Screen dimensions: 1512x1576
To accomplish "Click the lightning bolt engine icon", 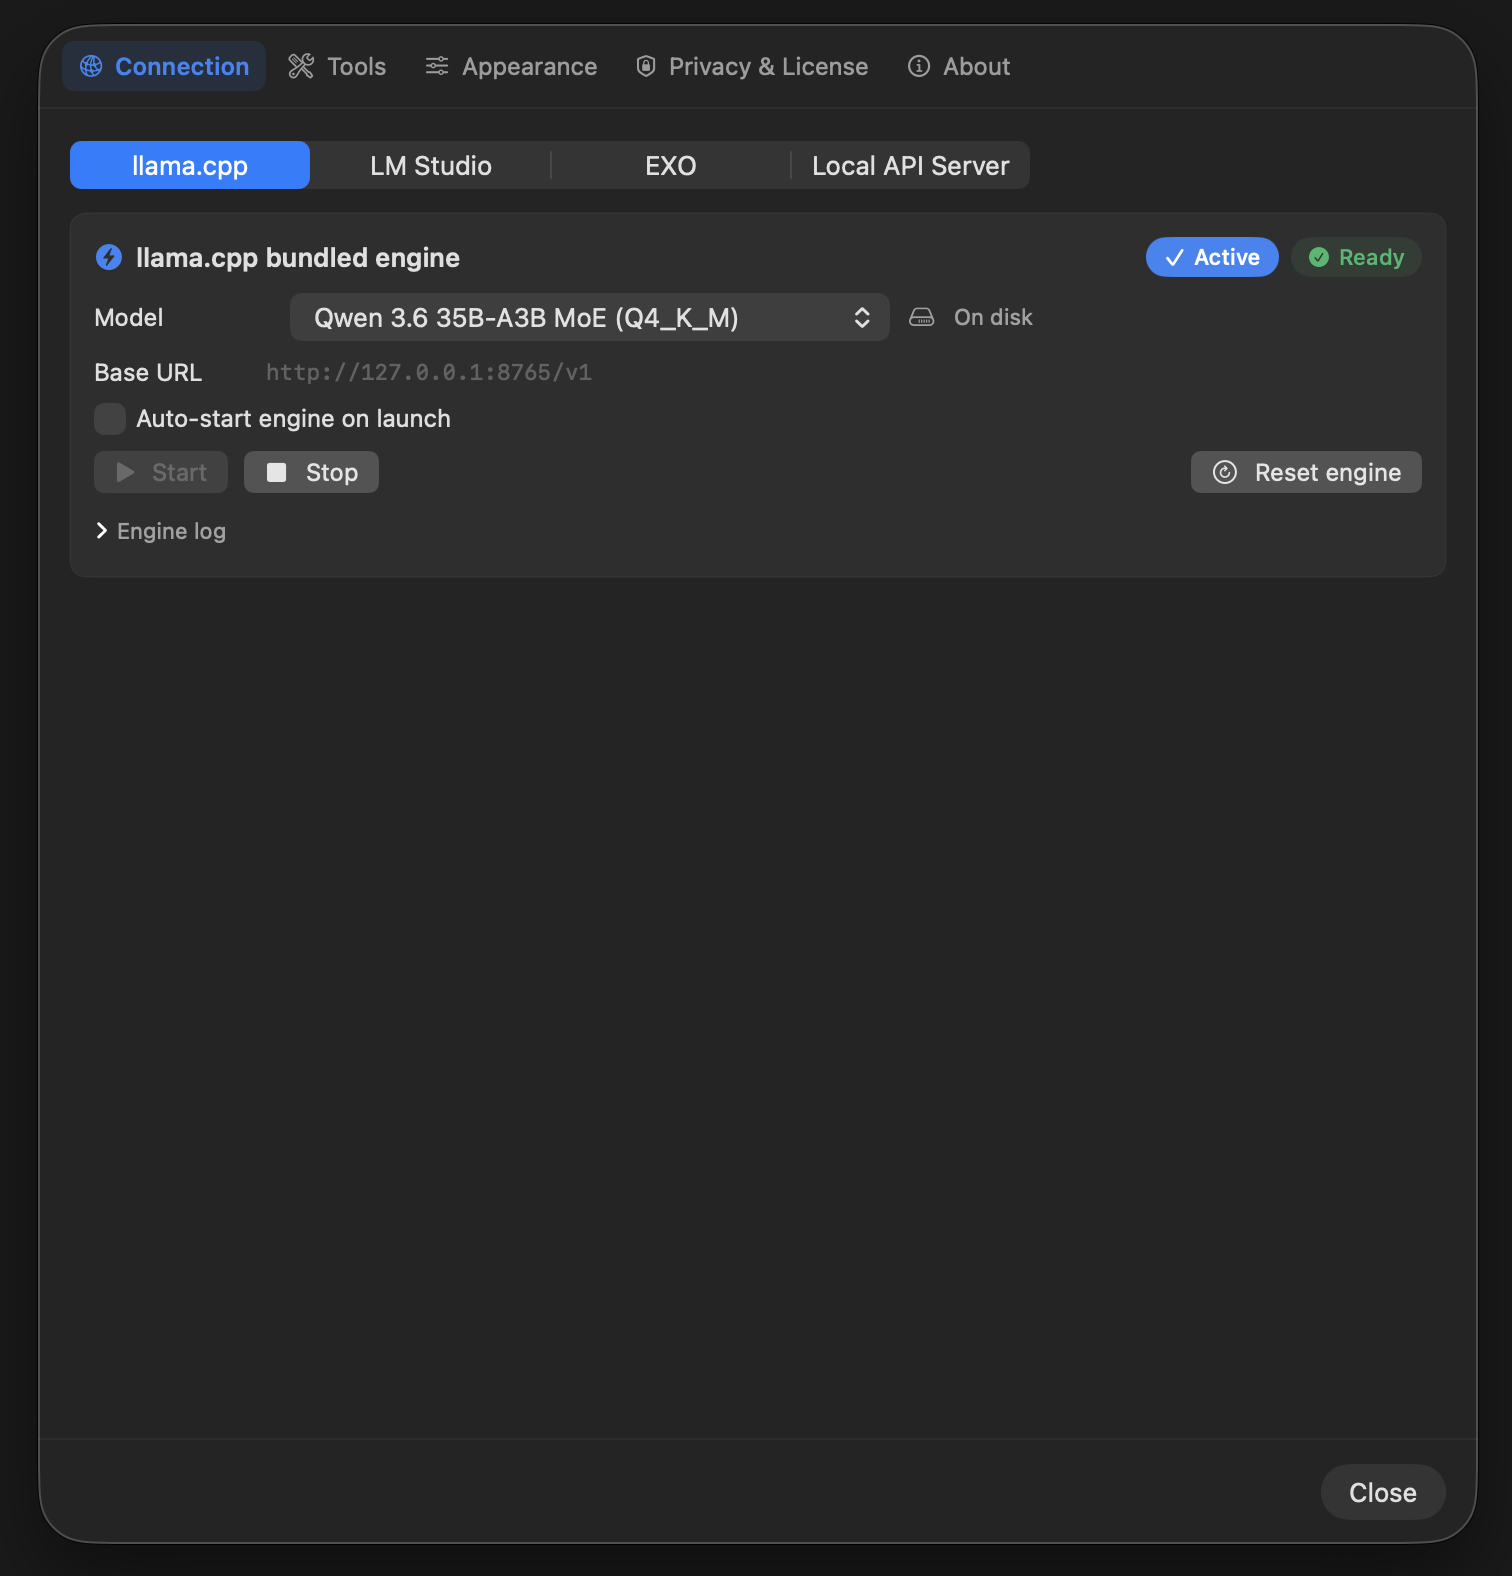I will (x=109, y=257).
